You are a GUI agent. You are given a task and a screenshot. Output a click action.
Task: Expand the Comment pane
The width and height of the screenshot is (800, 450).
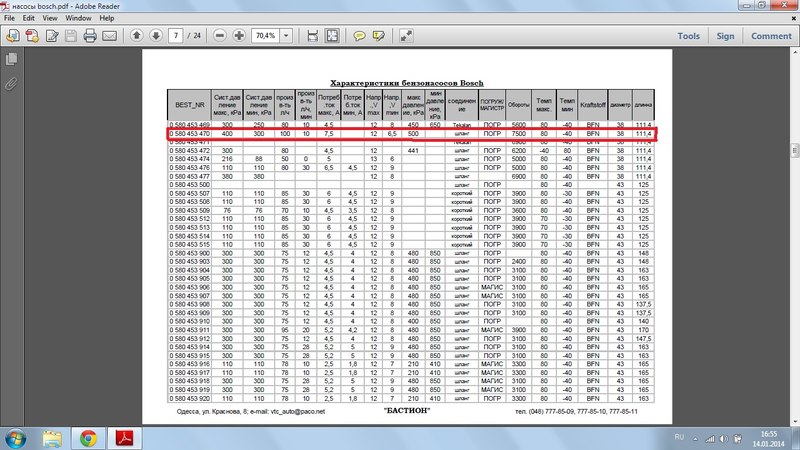coord(771,36)
